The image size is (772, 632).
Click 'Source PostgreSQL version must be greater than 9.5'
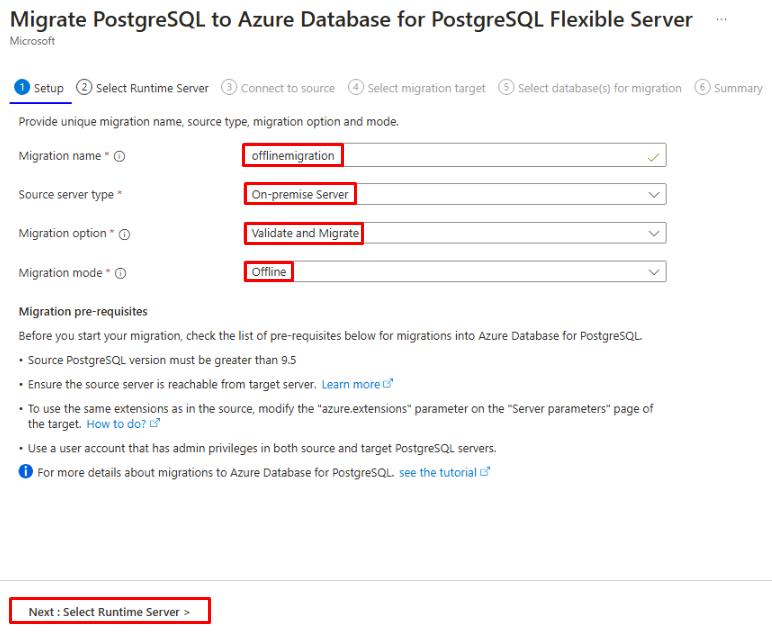[162, 360]
